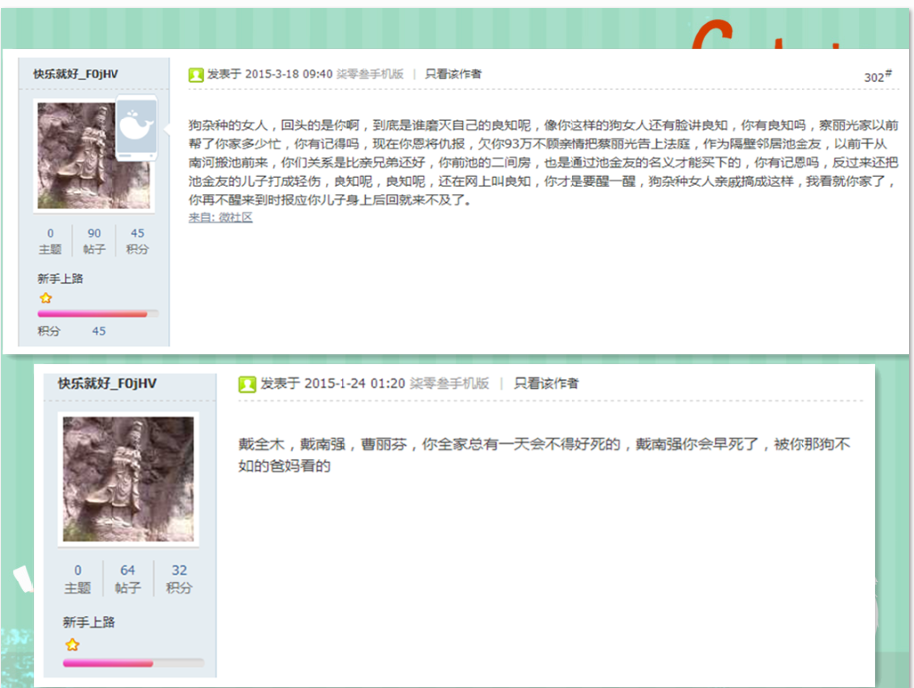Click 只看该作者 in the 2015-1-24 post
The image size is (914, 688).
[546, 383]
